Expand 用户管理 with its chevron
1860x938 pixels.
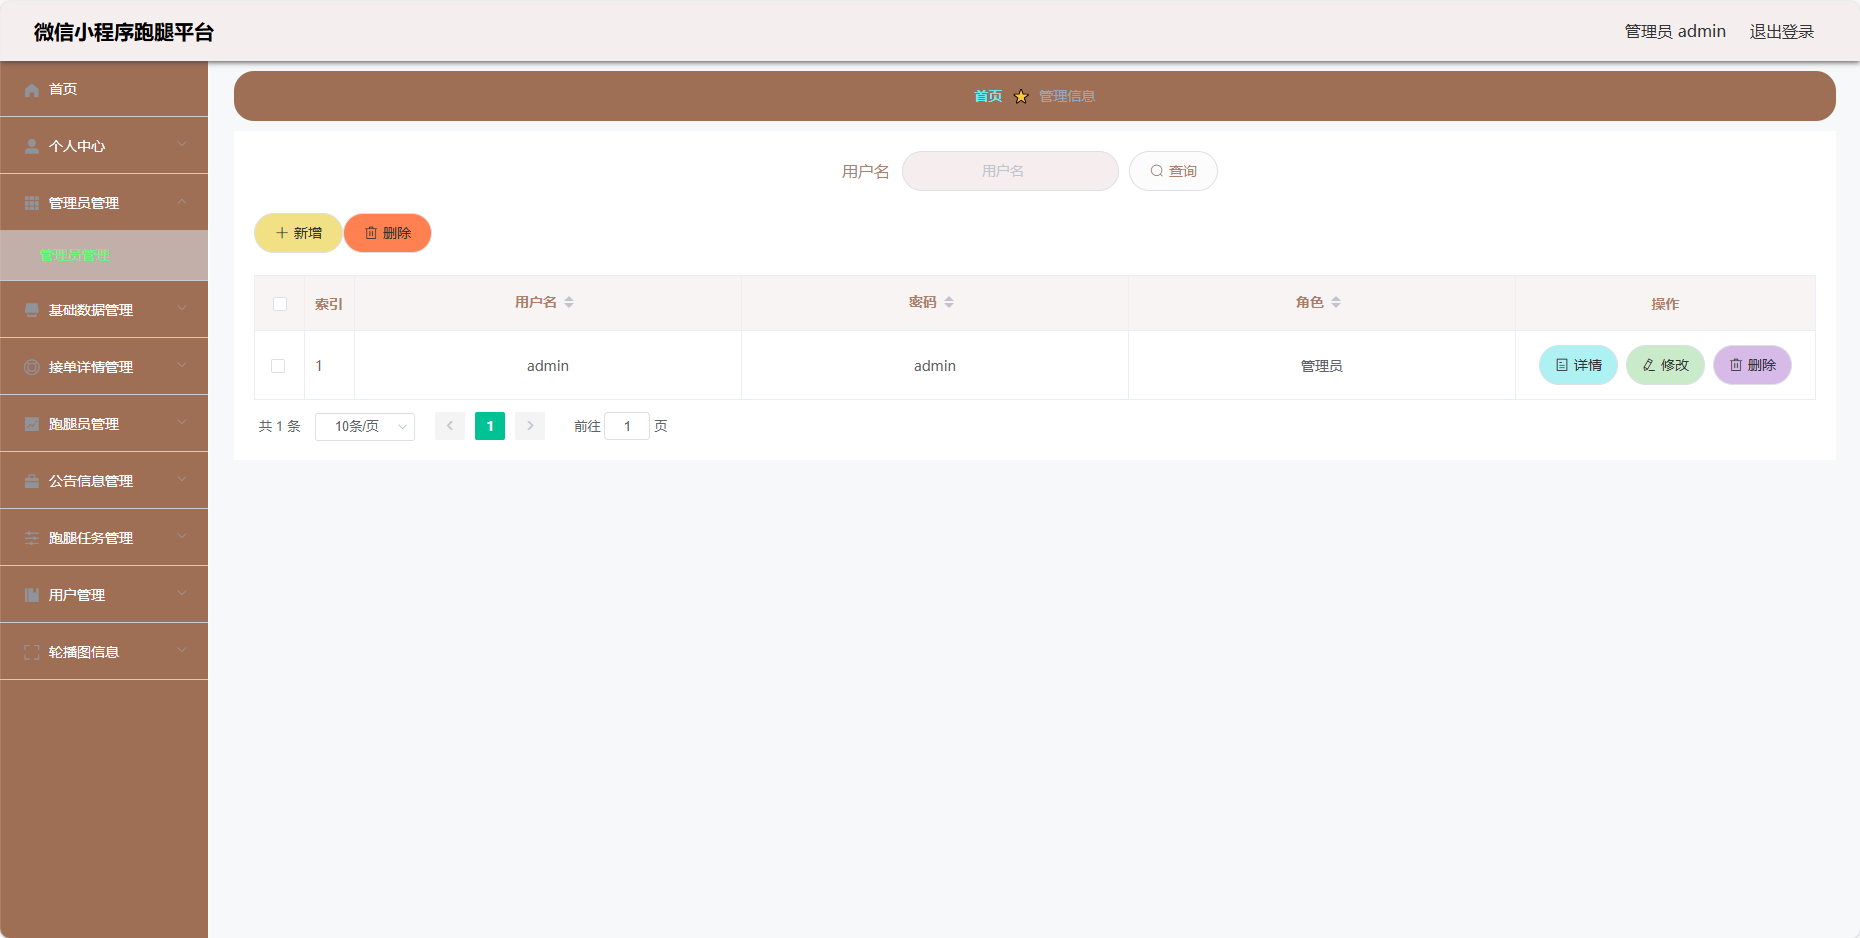182,593
